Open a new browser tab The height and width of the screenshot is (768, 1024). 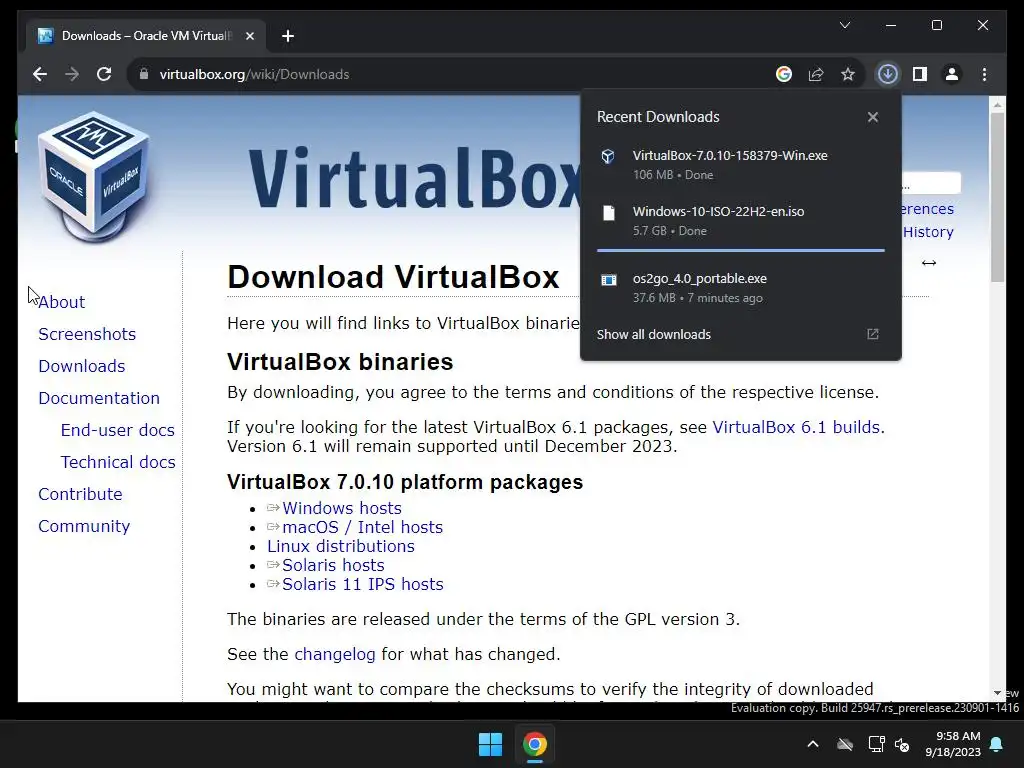pyautogui.click(x=288, y=36)
